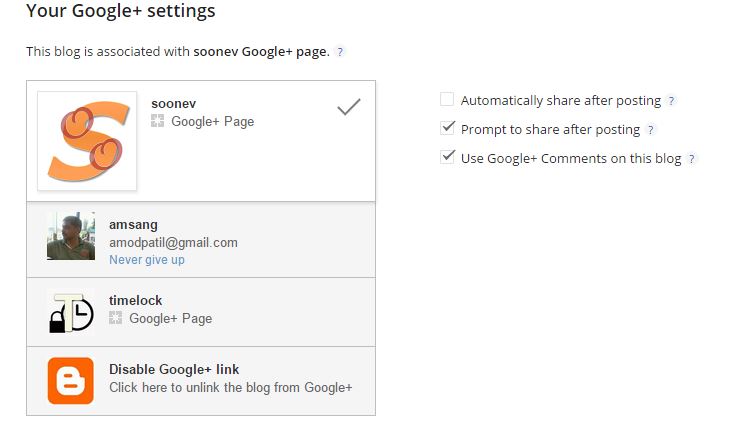Click the unlink blog from Google+ text
750x432 pixels.
pos(231,388)
